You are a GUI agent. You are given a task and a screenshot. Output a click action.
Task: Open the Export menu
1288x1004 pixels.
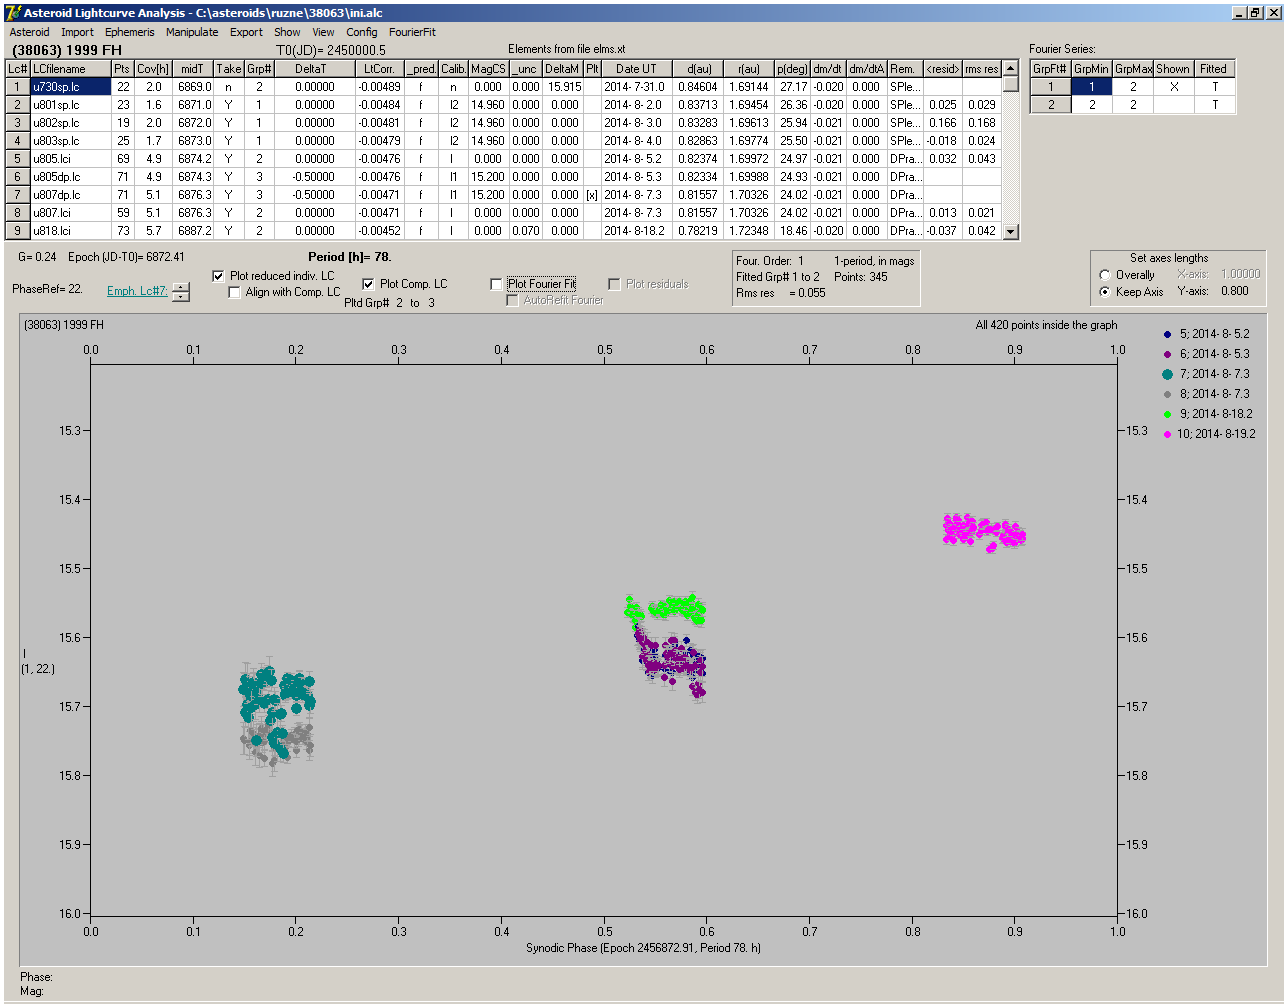[246, 32]
